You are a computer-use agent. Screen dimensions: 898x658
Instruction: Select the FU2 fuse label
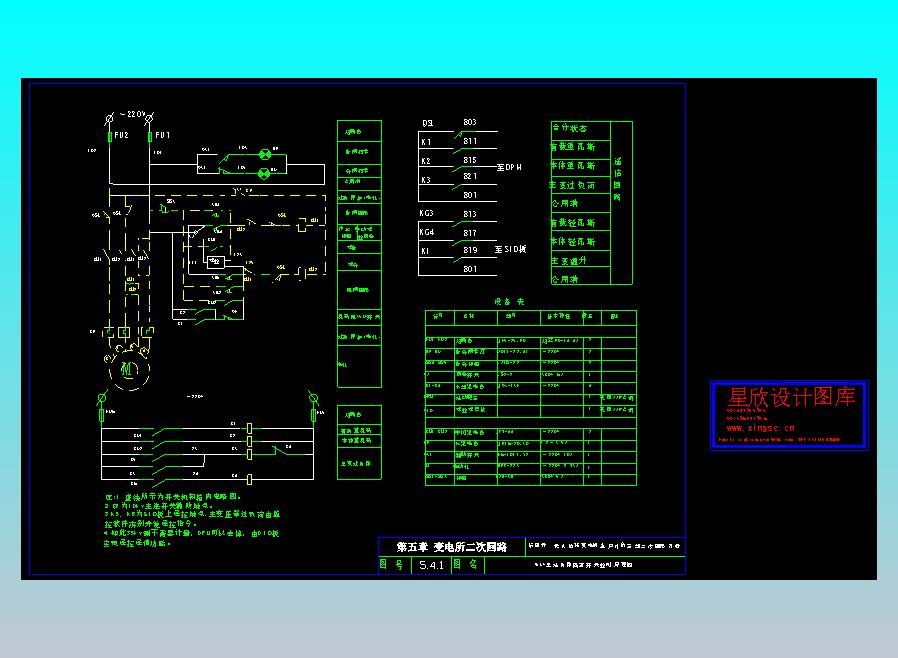click(x=121, y=135)
